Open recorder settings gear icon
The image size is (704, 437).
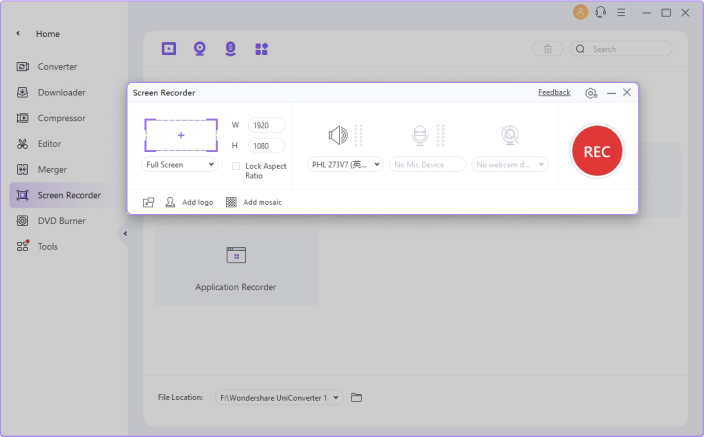pos(591,92)
